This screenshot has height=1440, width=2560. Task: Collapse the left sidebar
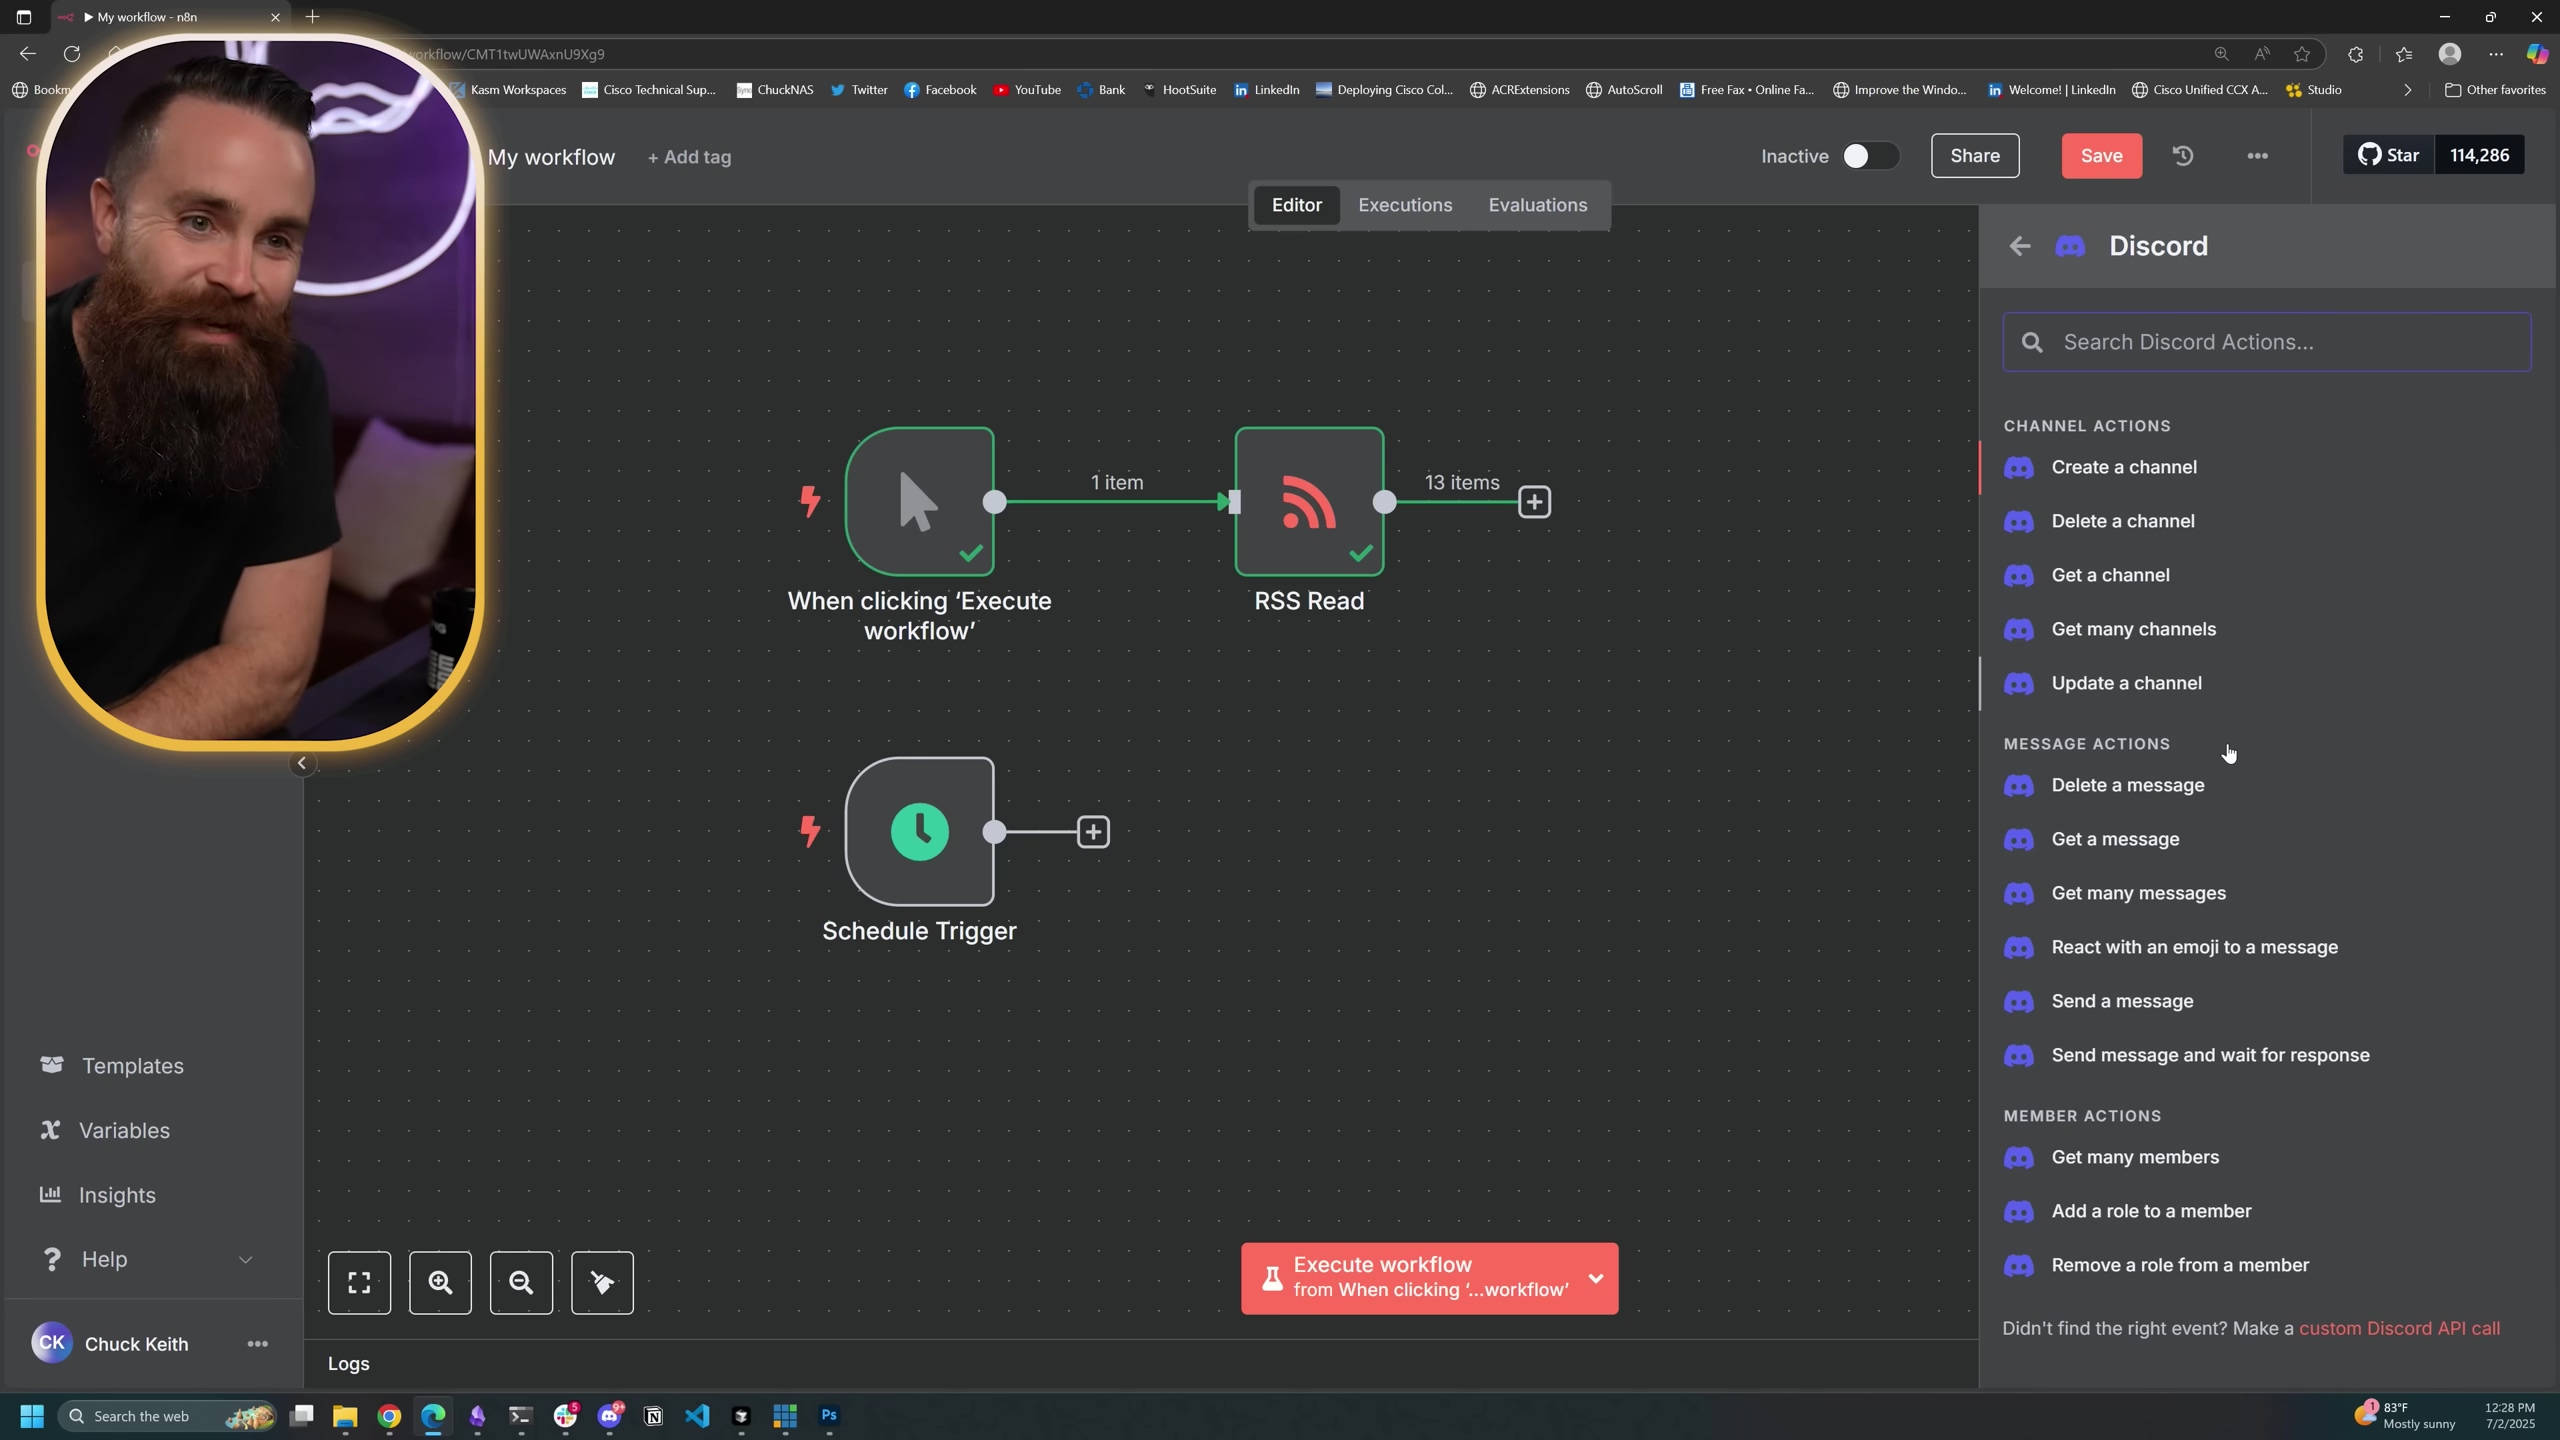[301, 763]
